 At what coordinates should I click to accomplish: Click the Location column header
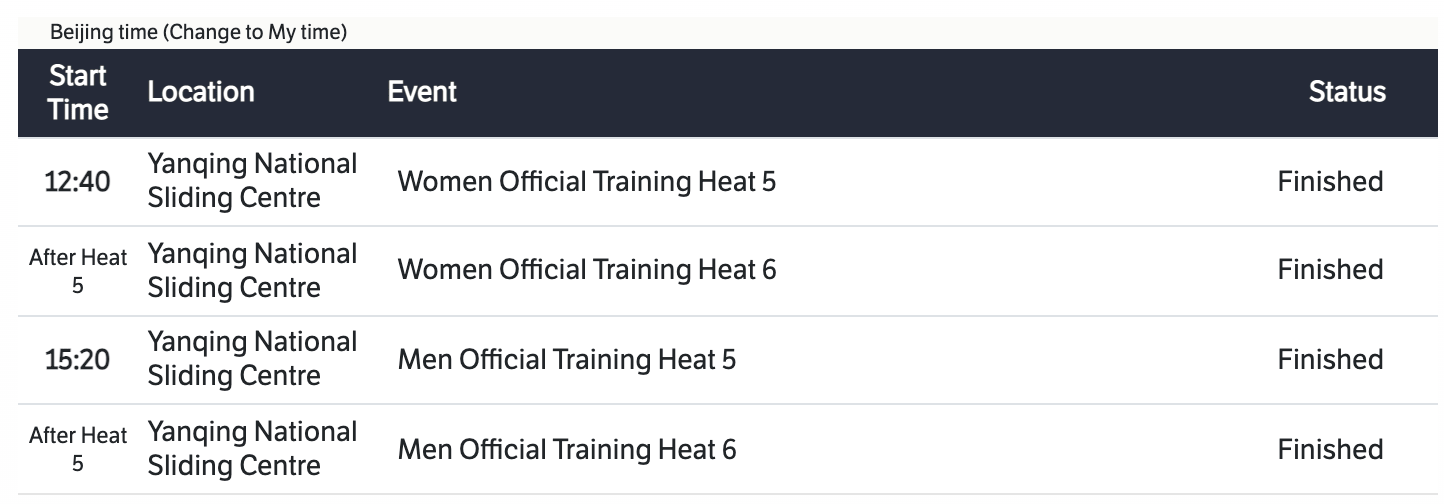(x=200, y=93)
